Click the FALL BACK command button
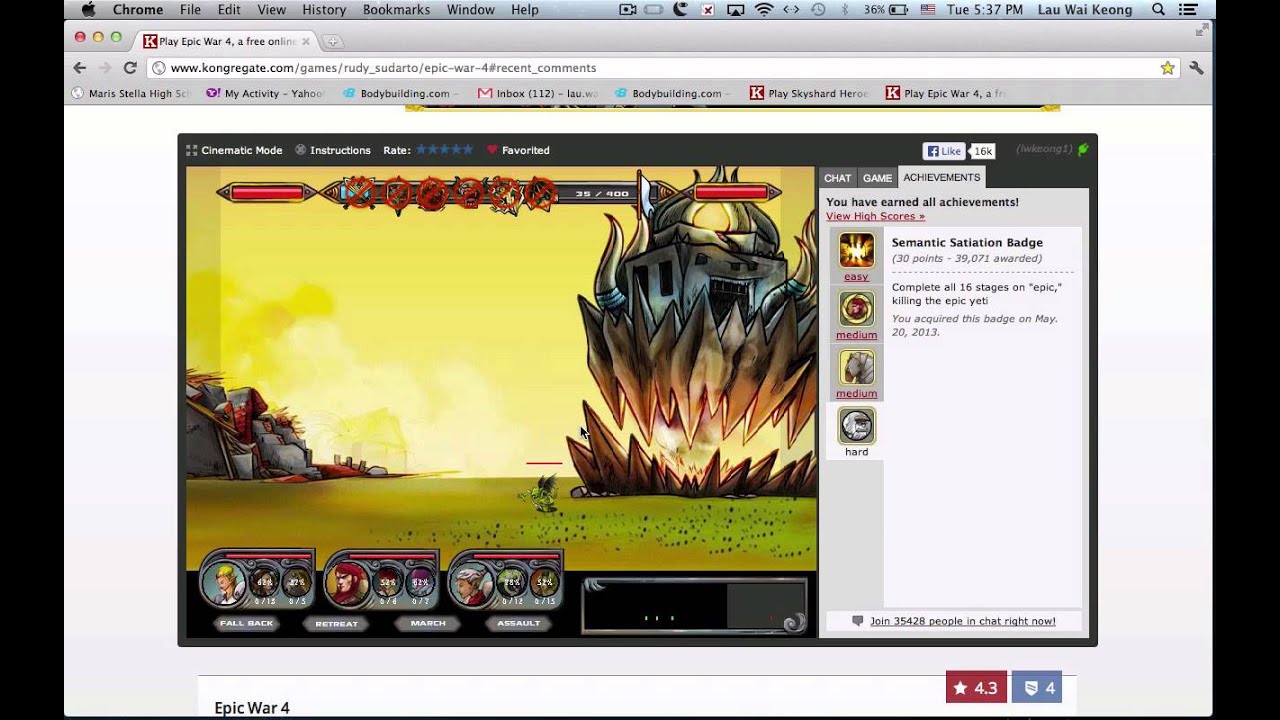 tap(246, 623)
